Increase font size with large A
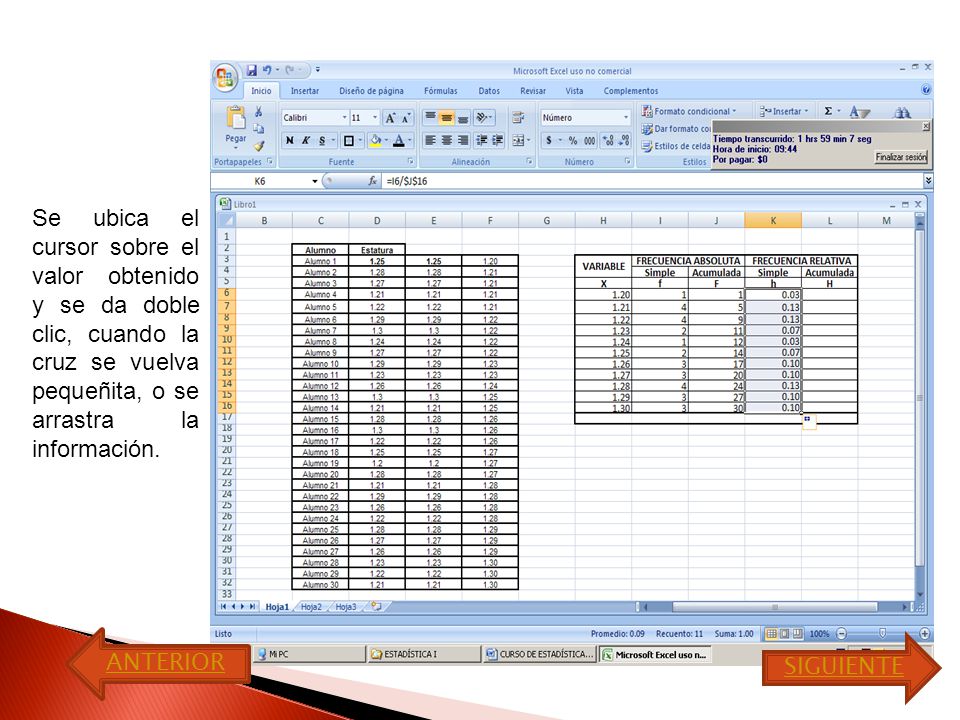The image size is (960, 720). (x=390, y=118)
